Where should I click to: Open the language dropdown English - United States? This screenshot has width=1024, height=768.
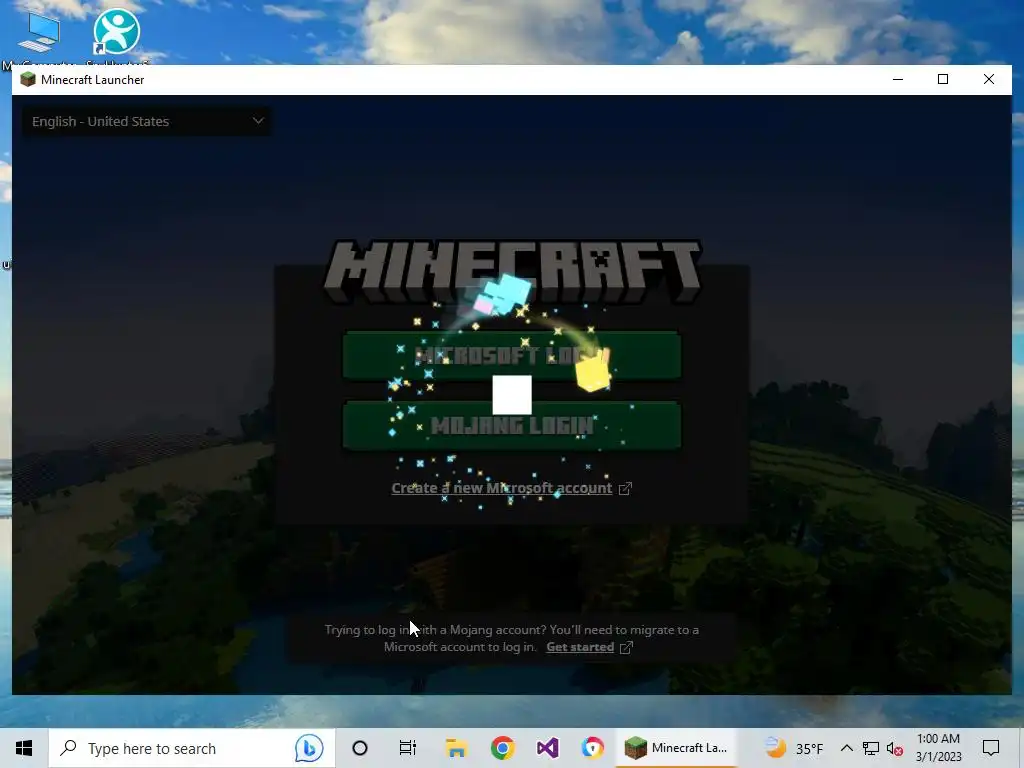(x=147, y=121)
